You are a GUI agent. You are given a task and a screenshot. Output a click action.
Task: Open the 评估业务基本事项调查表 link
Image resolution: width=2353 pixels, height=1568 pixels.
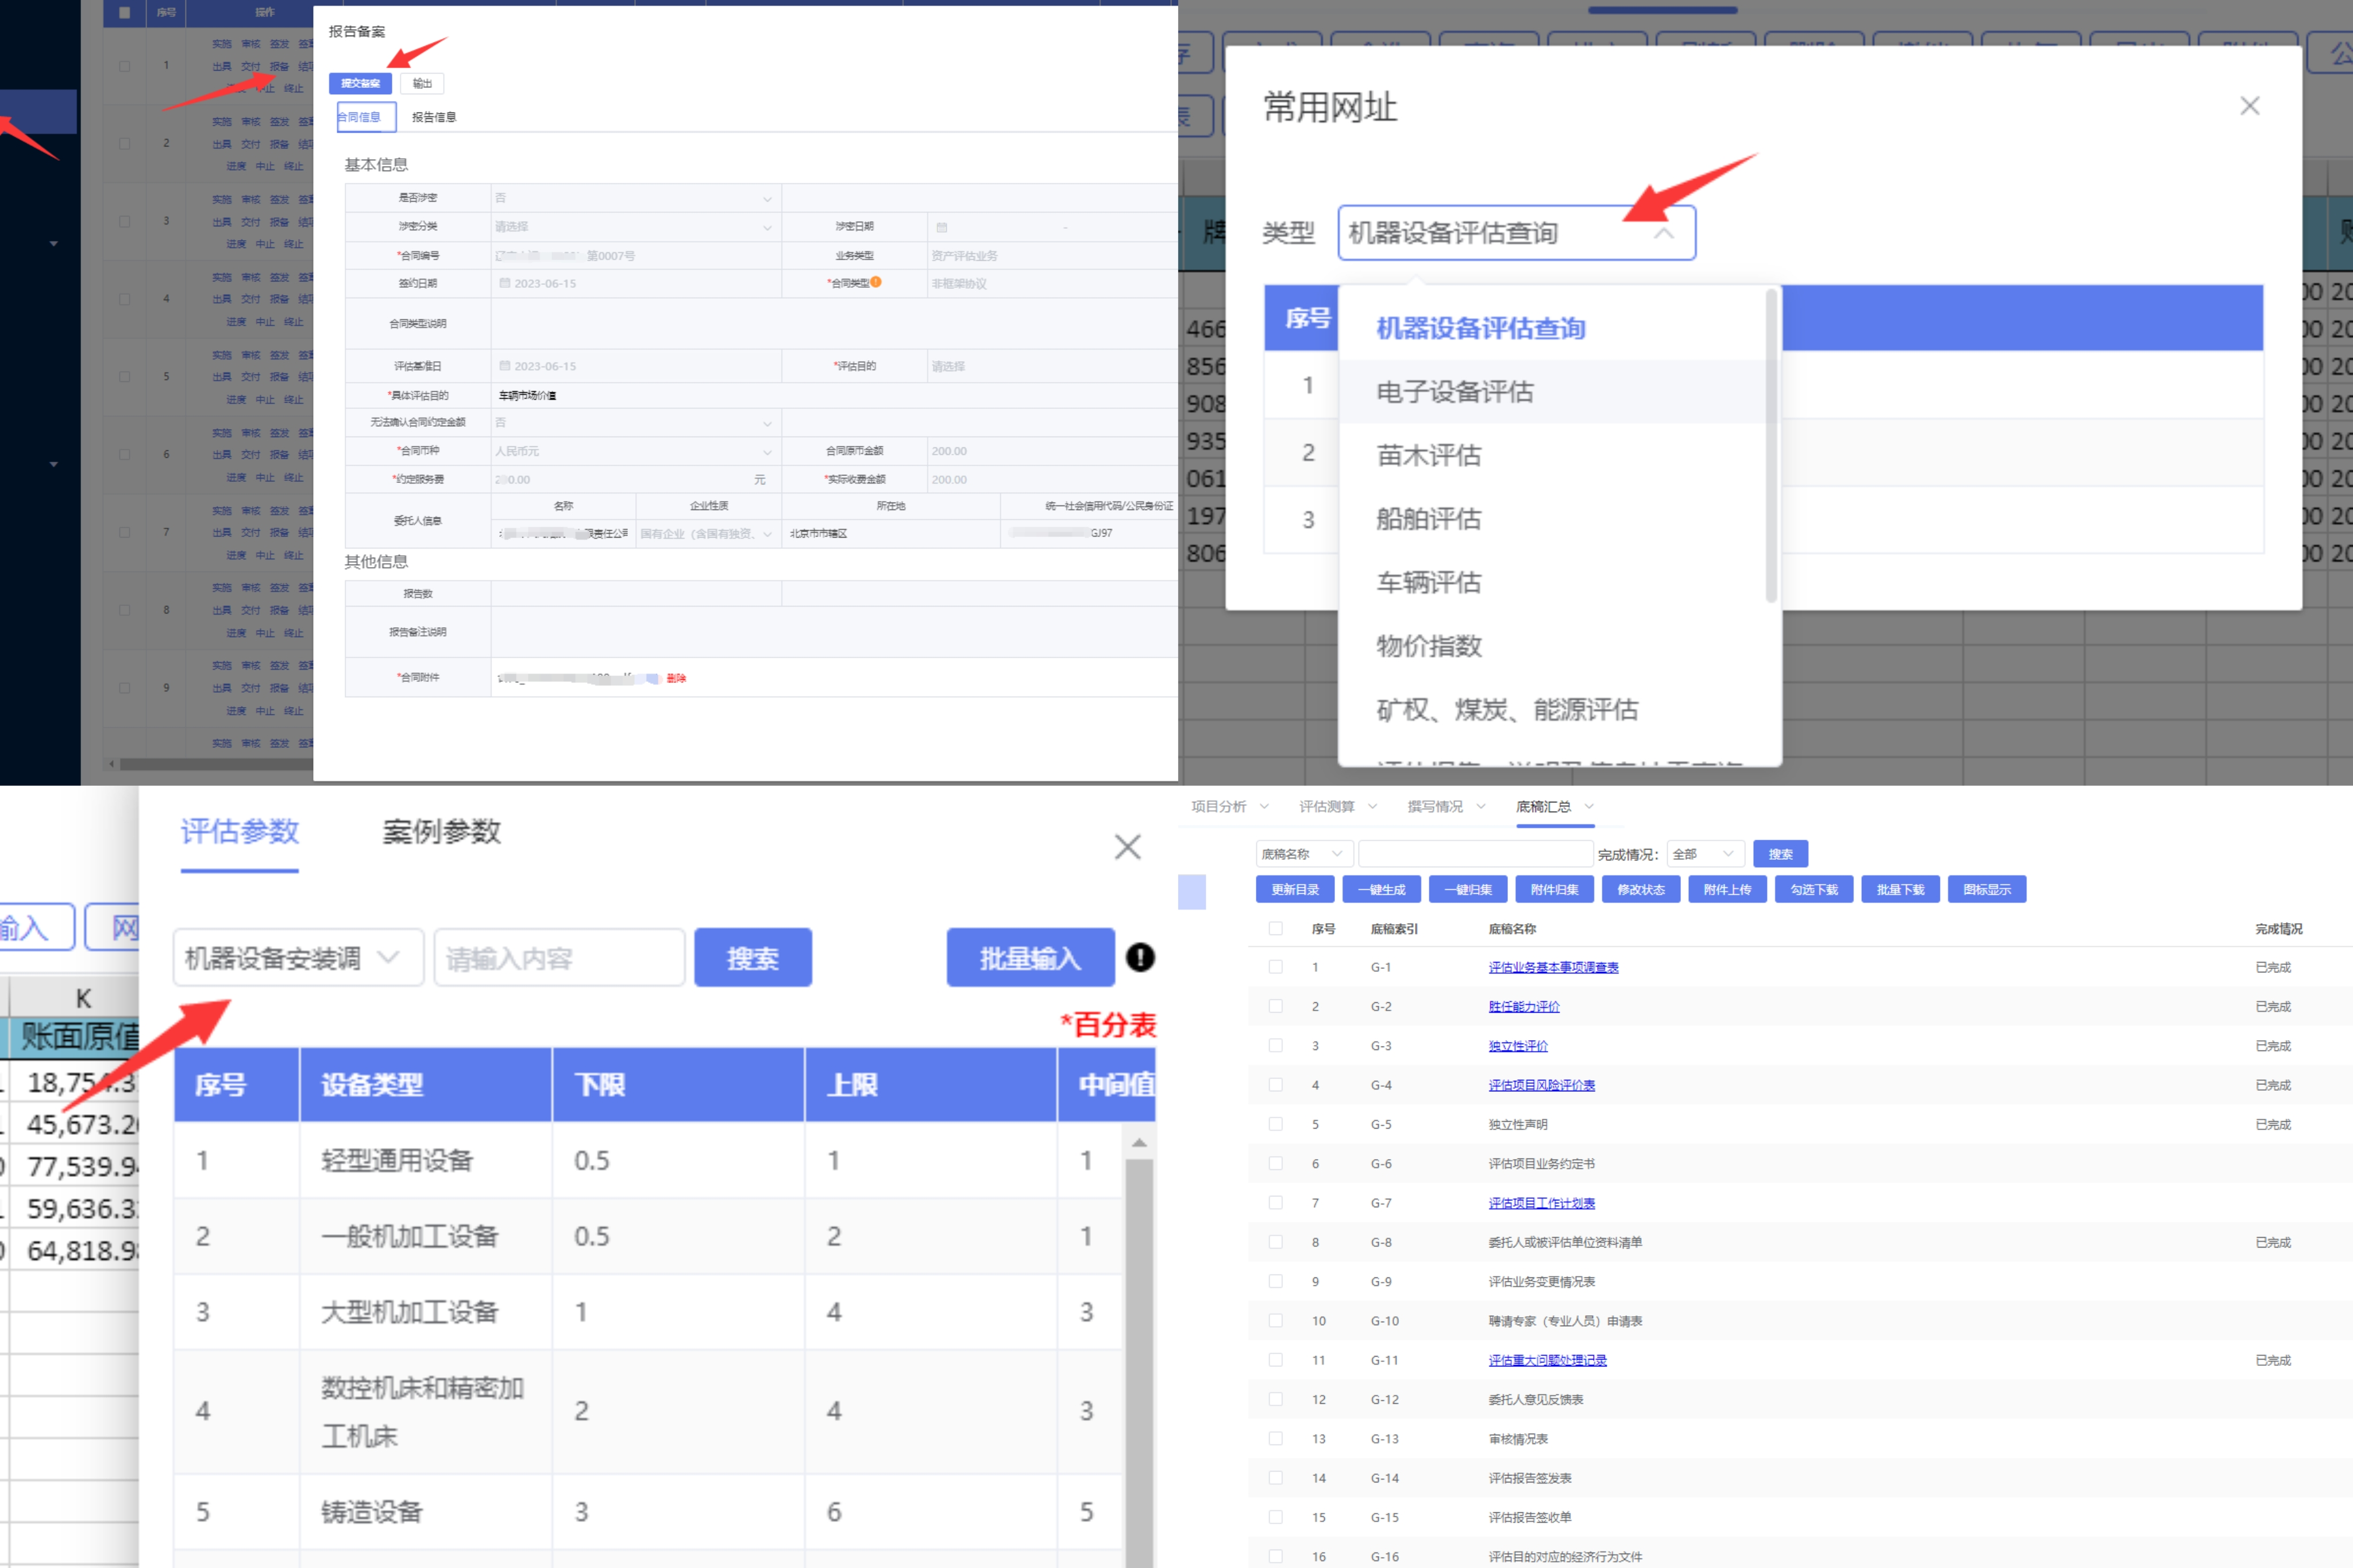pos(1553,967)
